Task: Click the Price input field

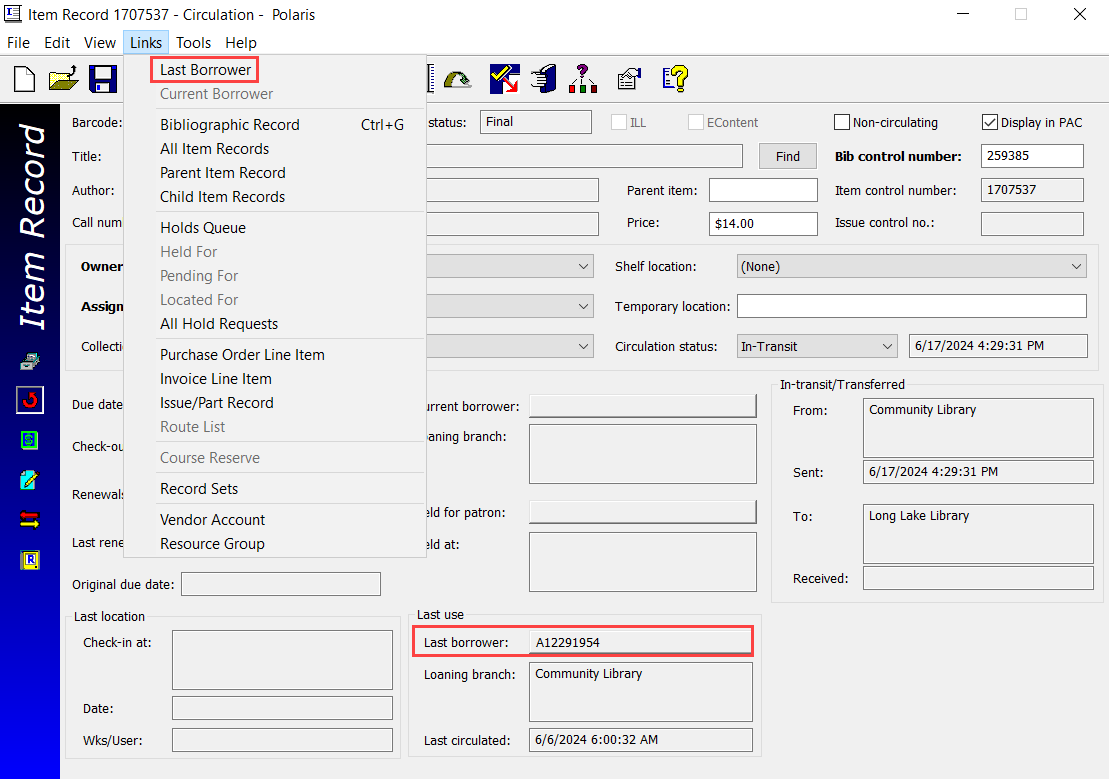Action: click(x=763, y=224)
